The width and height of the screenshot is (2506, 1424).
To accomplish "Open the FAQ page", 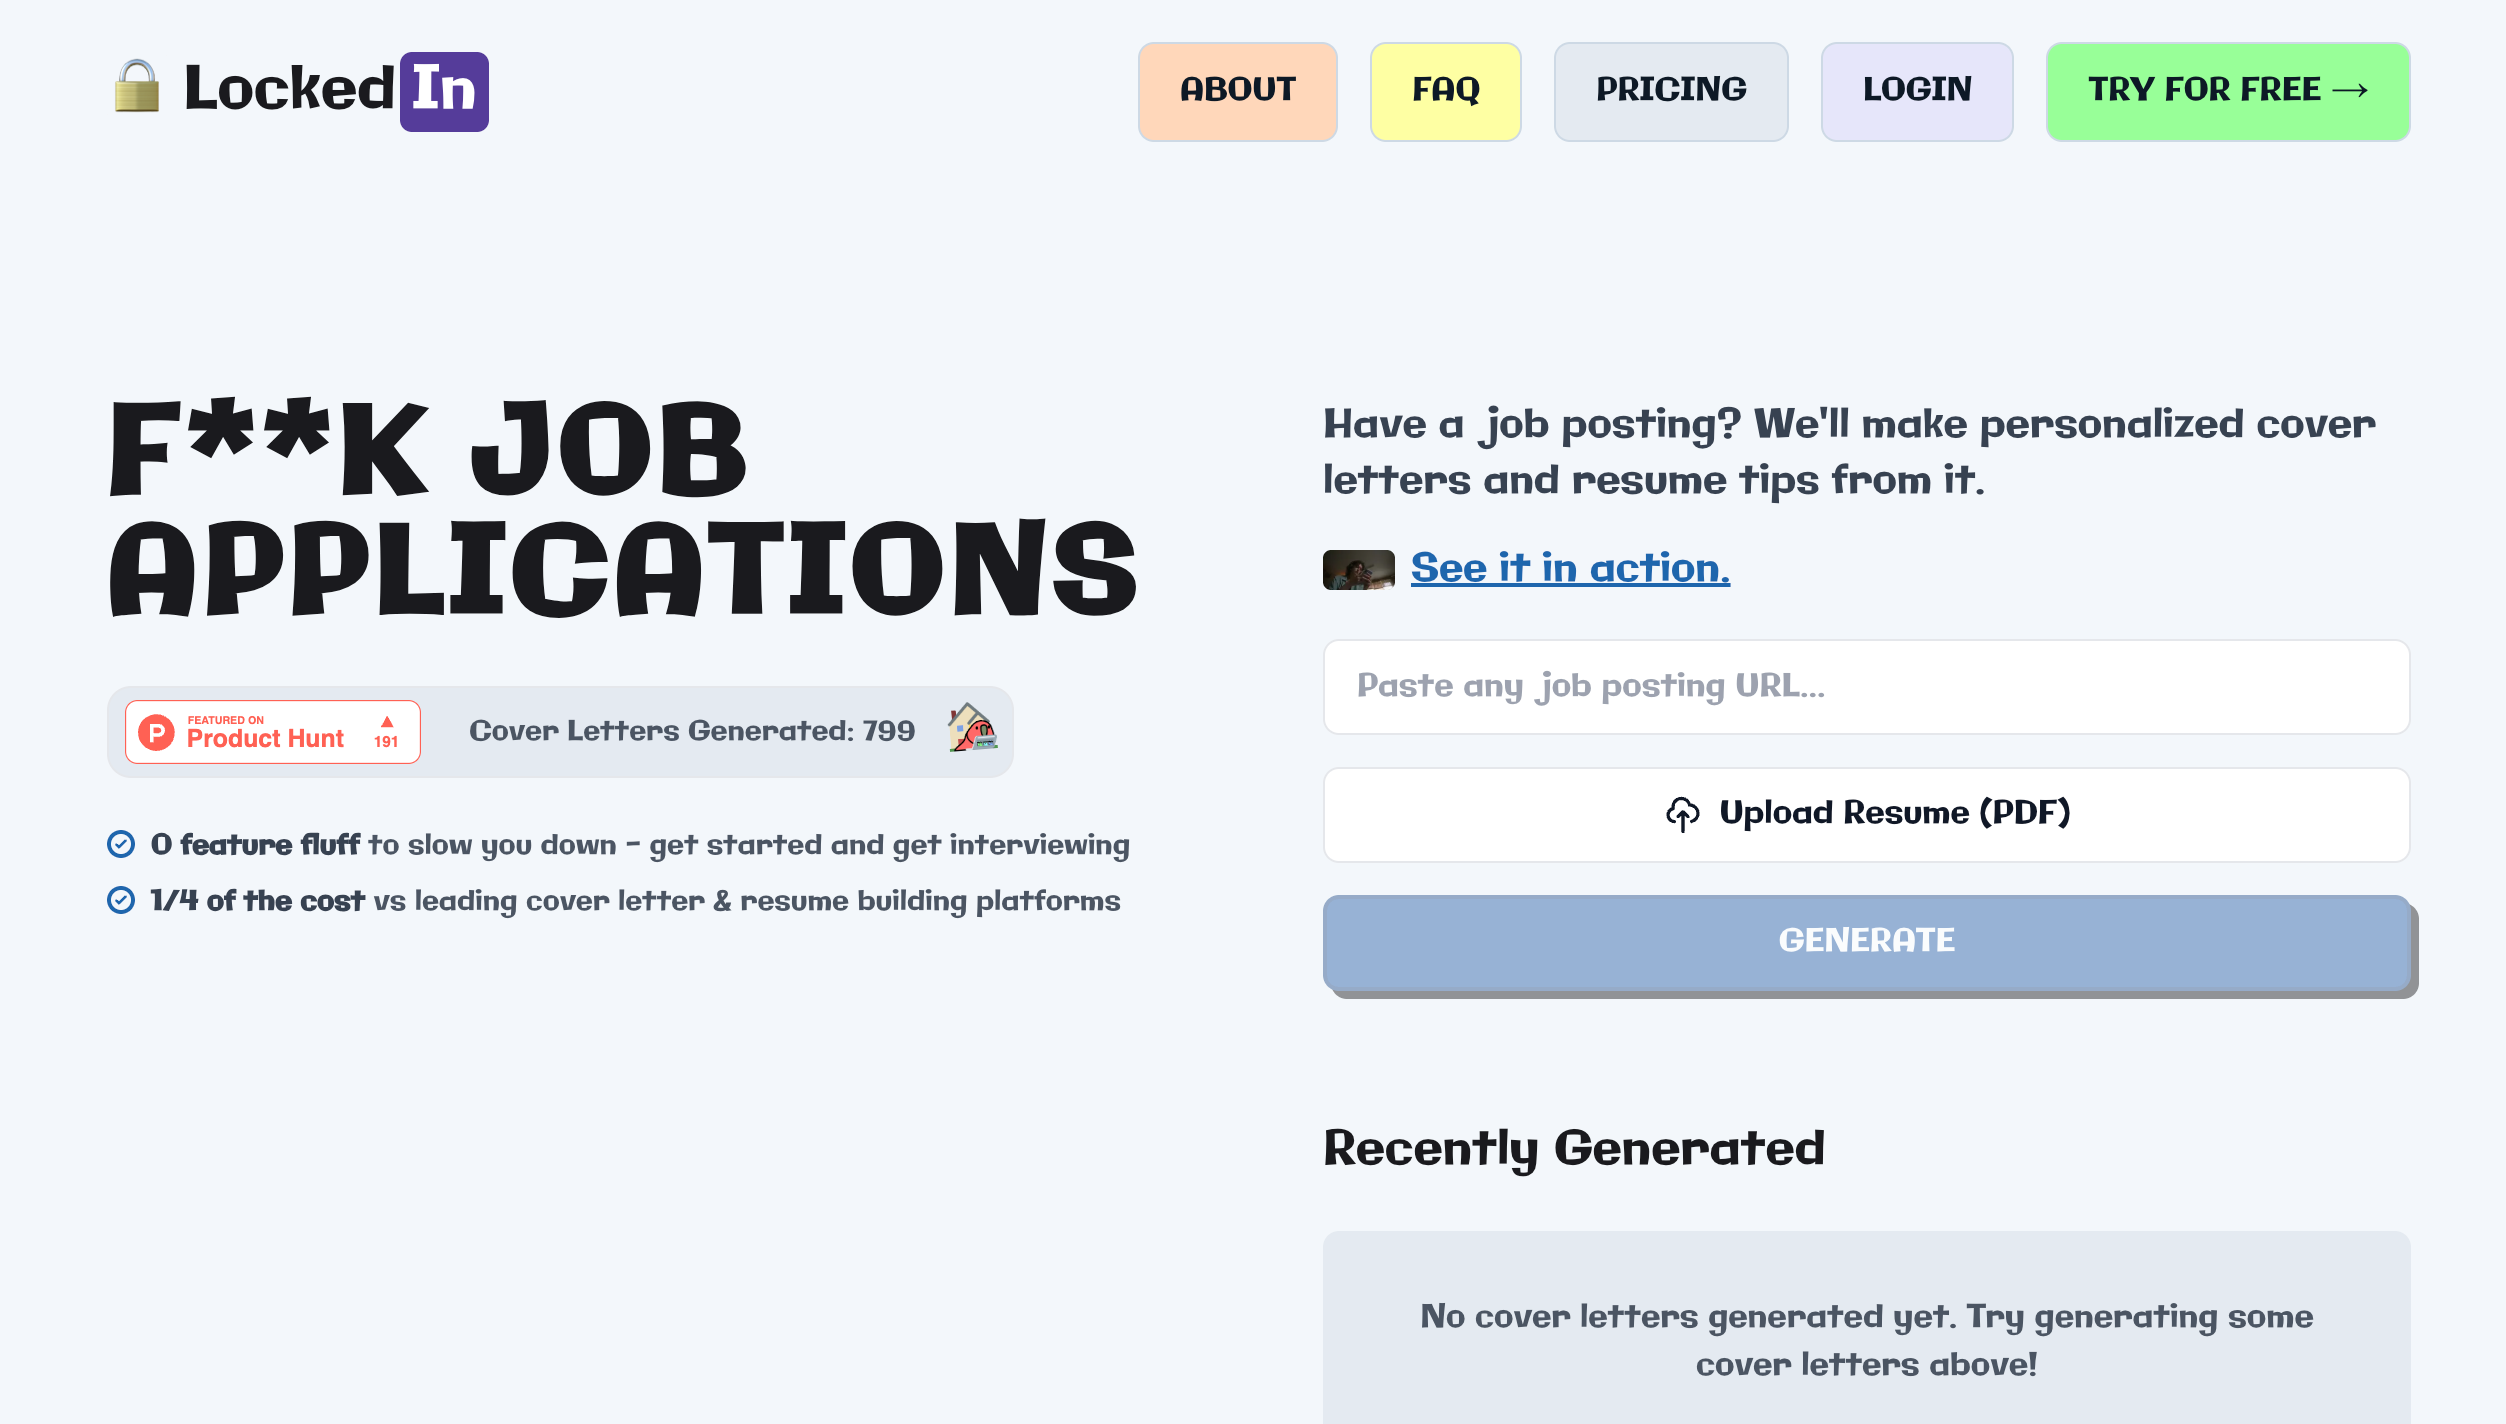I will click(1445, 91).
